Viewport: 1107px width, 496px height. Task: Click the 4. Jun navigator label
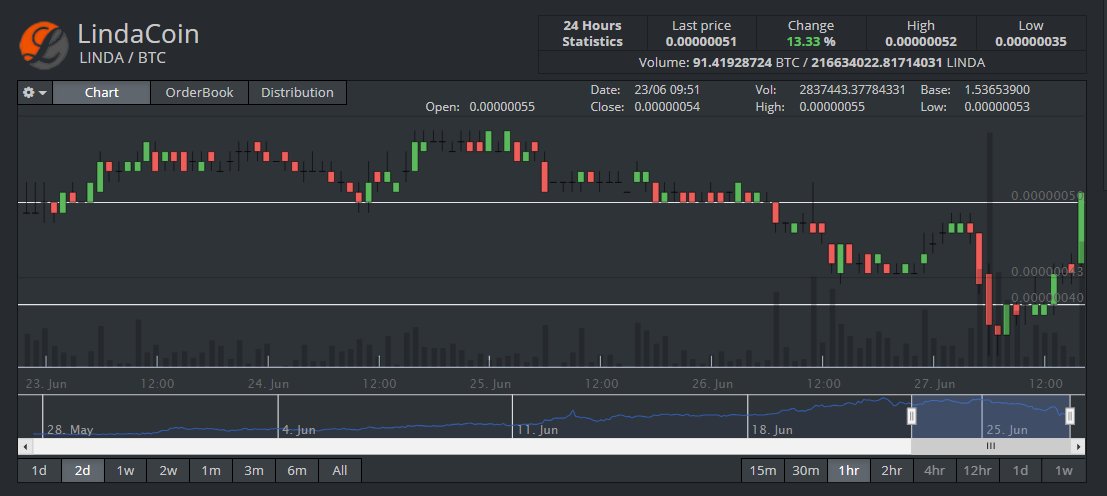tap(299, 430)
